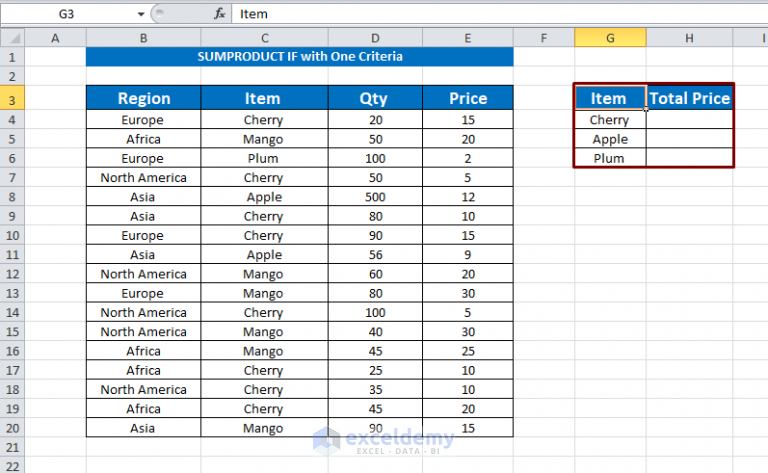Select quantity '500' in row 8
The width and height of the screenshot is (768, 473).
click(x=375, y=197)
